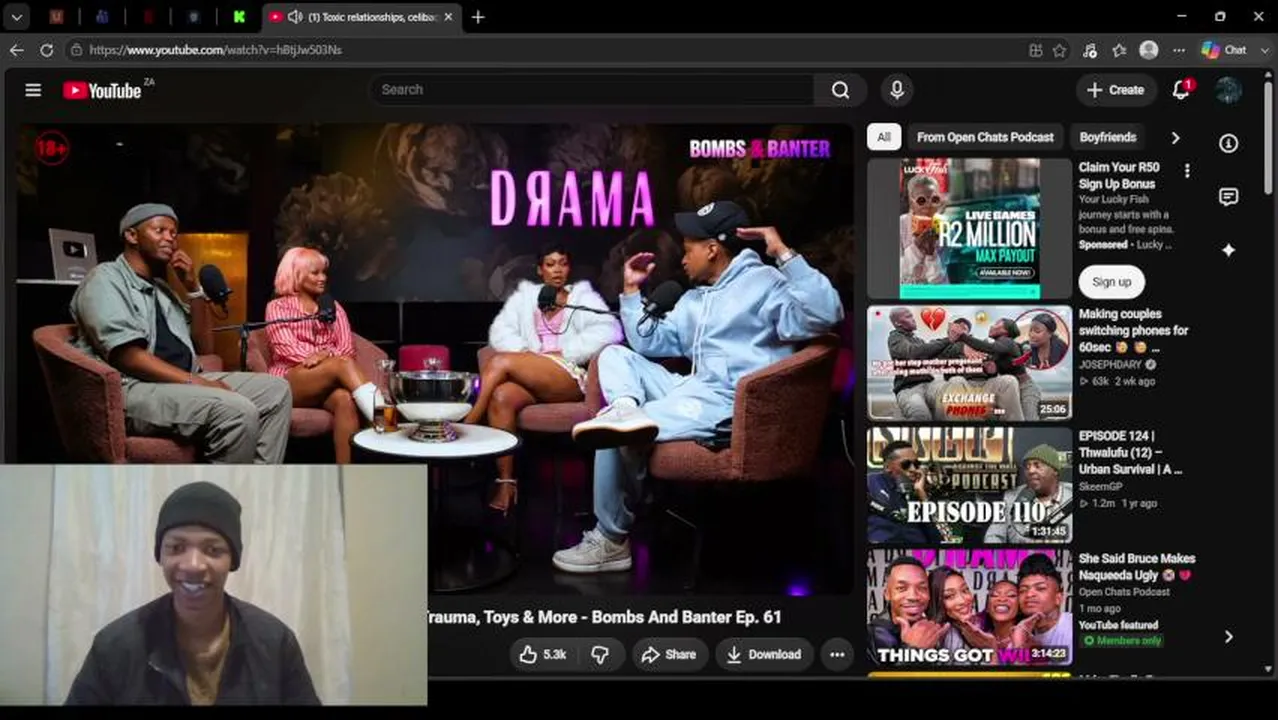Dislike the video with thumbs down

[600, 654]
